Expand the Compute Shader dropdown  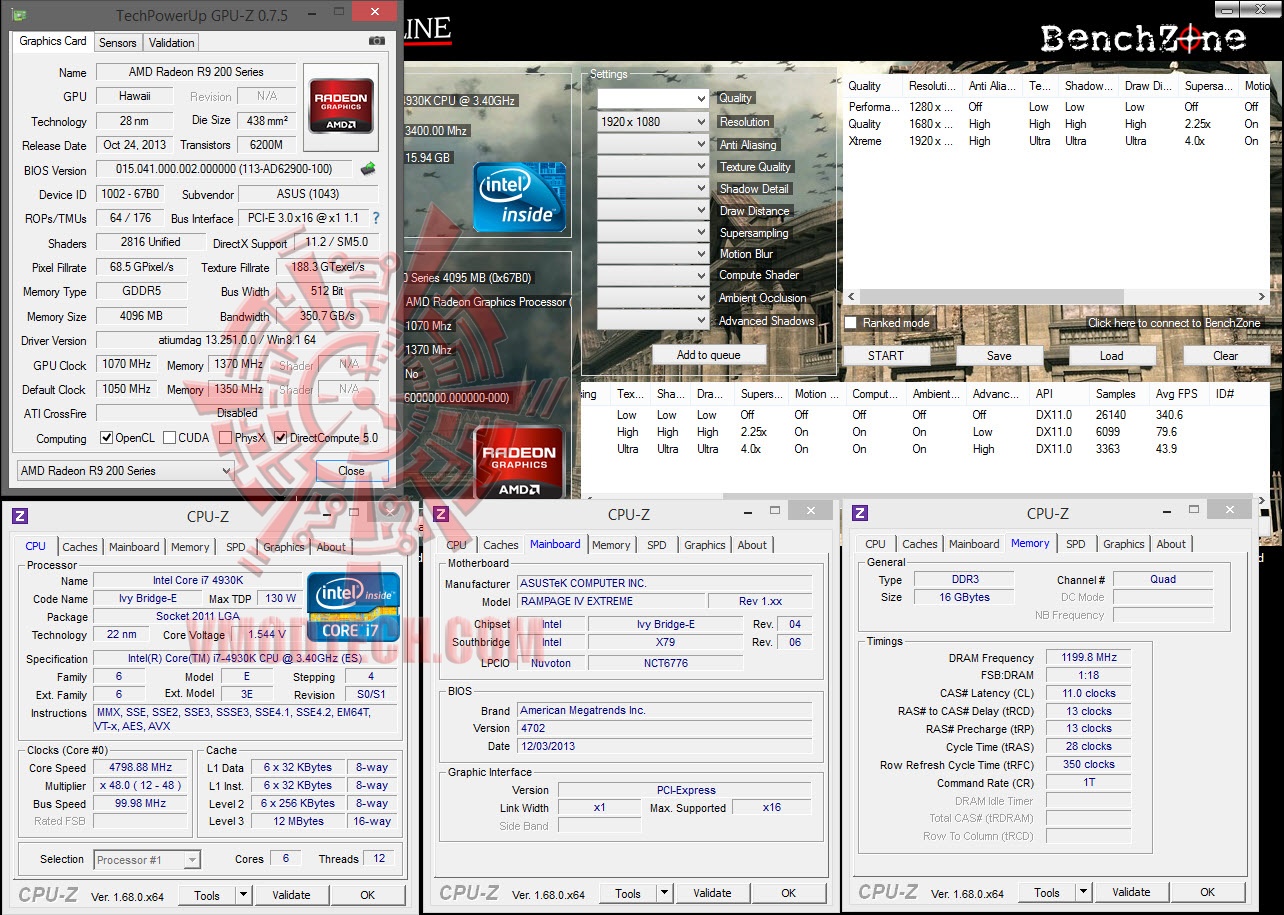(x=653, y=276)
